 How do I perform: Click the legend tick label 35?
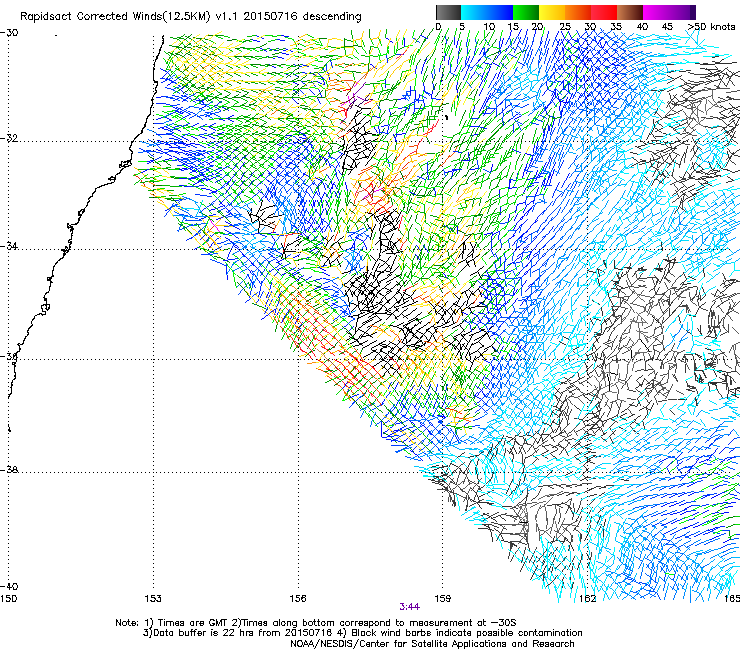tap(616, 26)
